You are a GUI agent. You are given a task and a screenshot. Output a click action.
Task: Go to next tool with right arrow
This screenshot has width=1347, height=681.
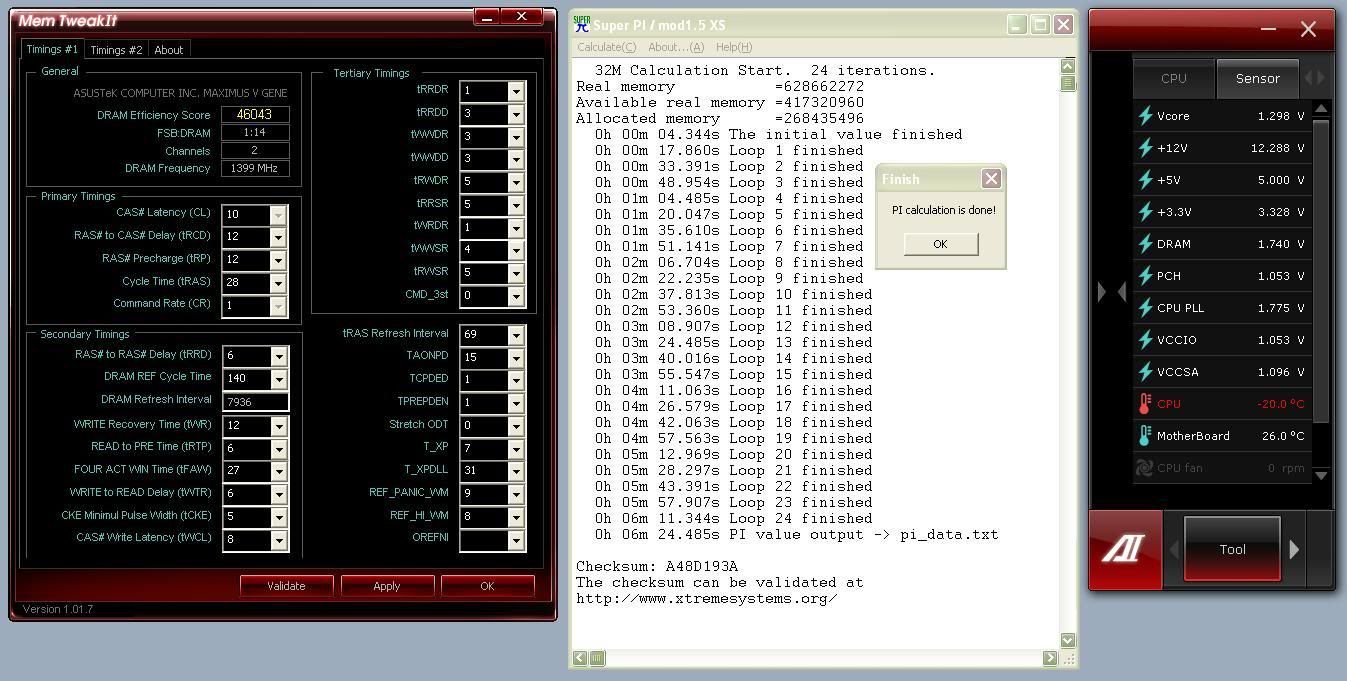1294,549
